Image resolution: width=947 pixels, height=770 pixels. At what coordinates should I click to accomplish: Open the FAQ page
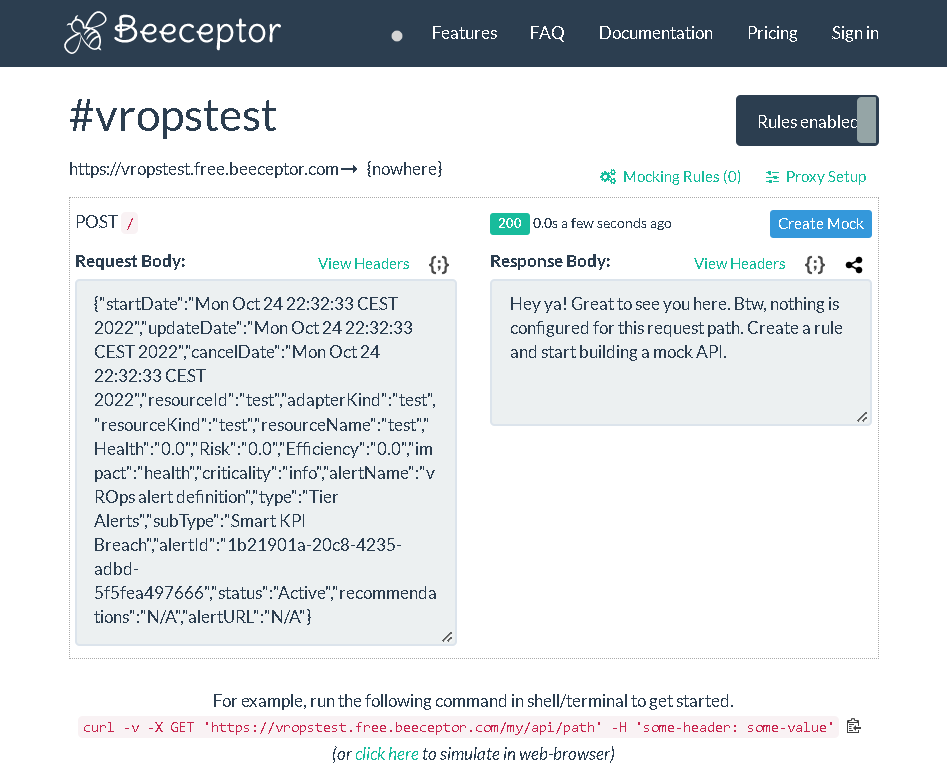click(547, 33)
